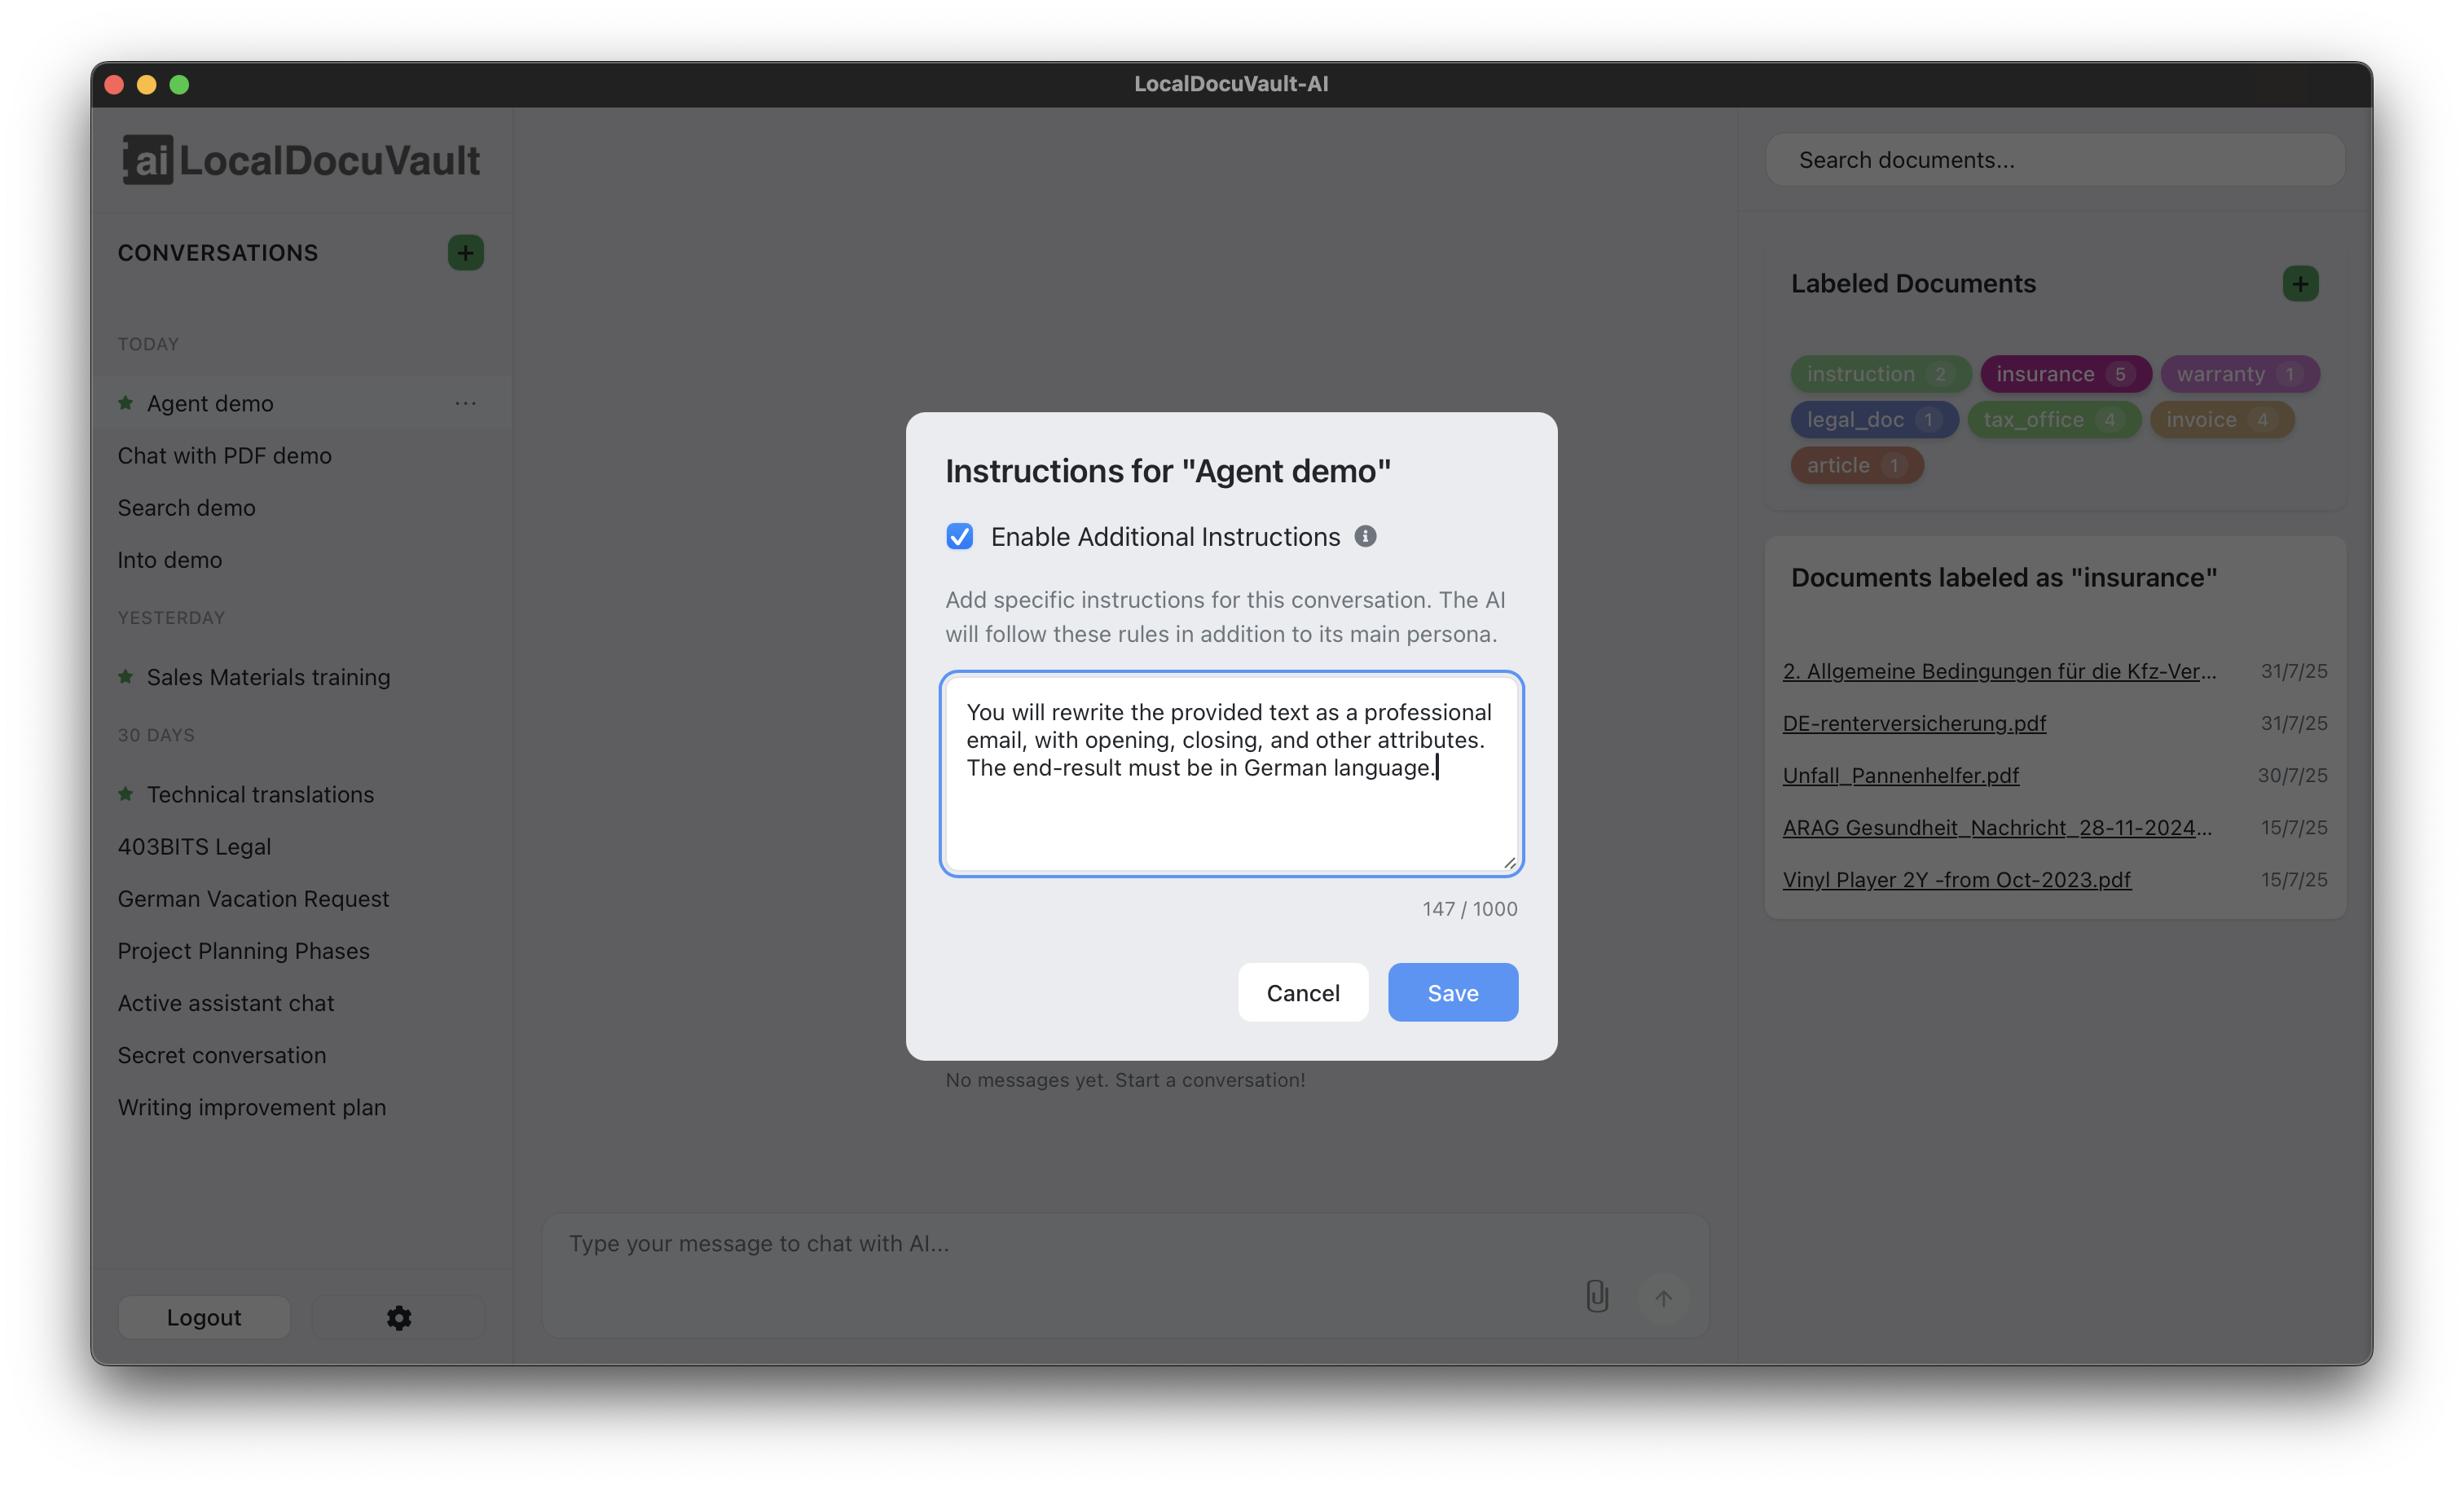Click the info icon beside Enable Additional Instructions
The height and width of the screenshot is (1486, 2464).
tap(1365, 537)
